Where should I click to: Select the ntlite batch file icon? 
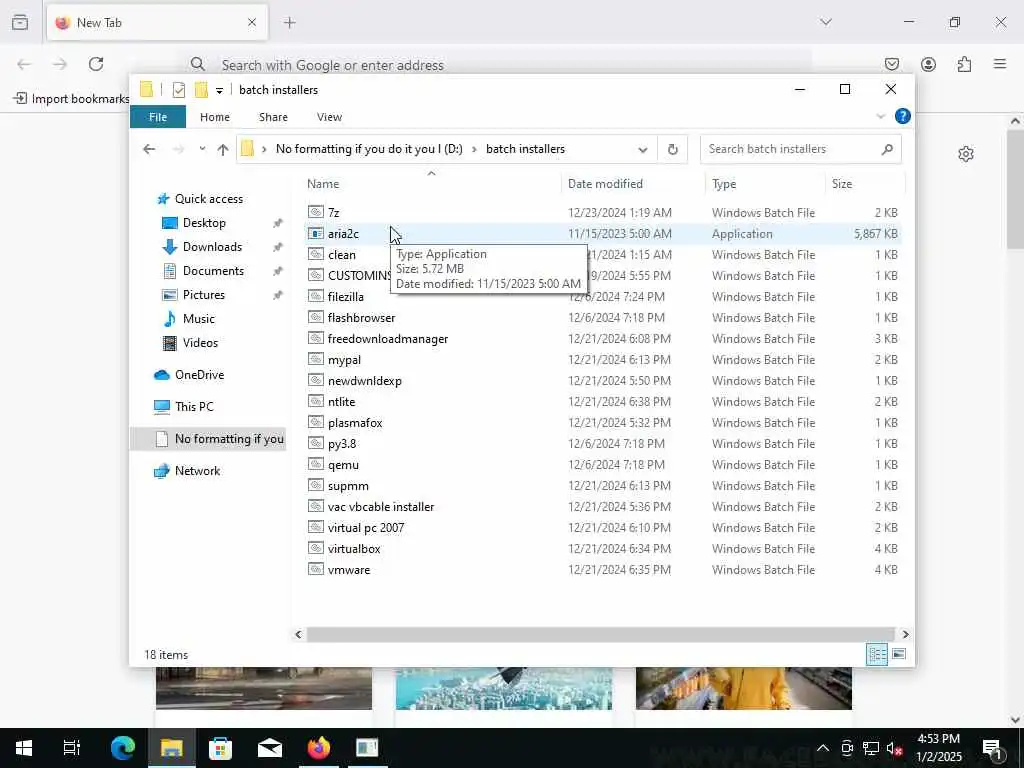315,401
